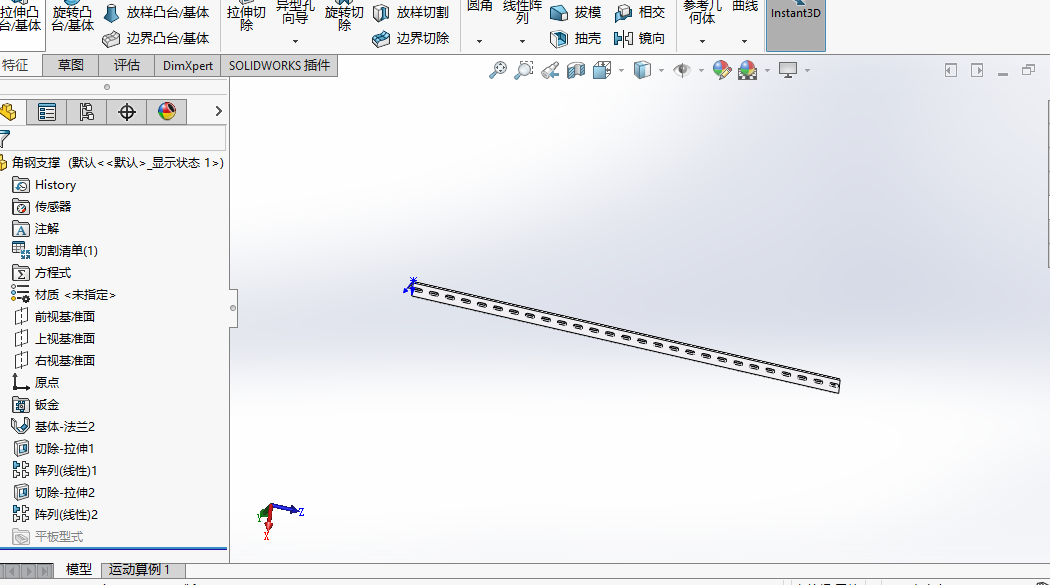
Task: Select 前视基准面 front plane
Action: click(54, 317)
